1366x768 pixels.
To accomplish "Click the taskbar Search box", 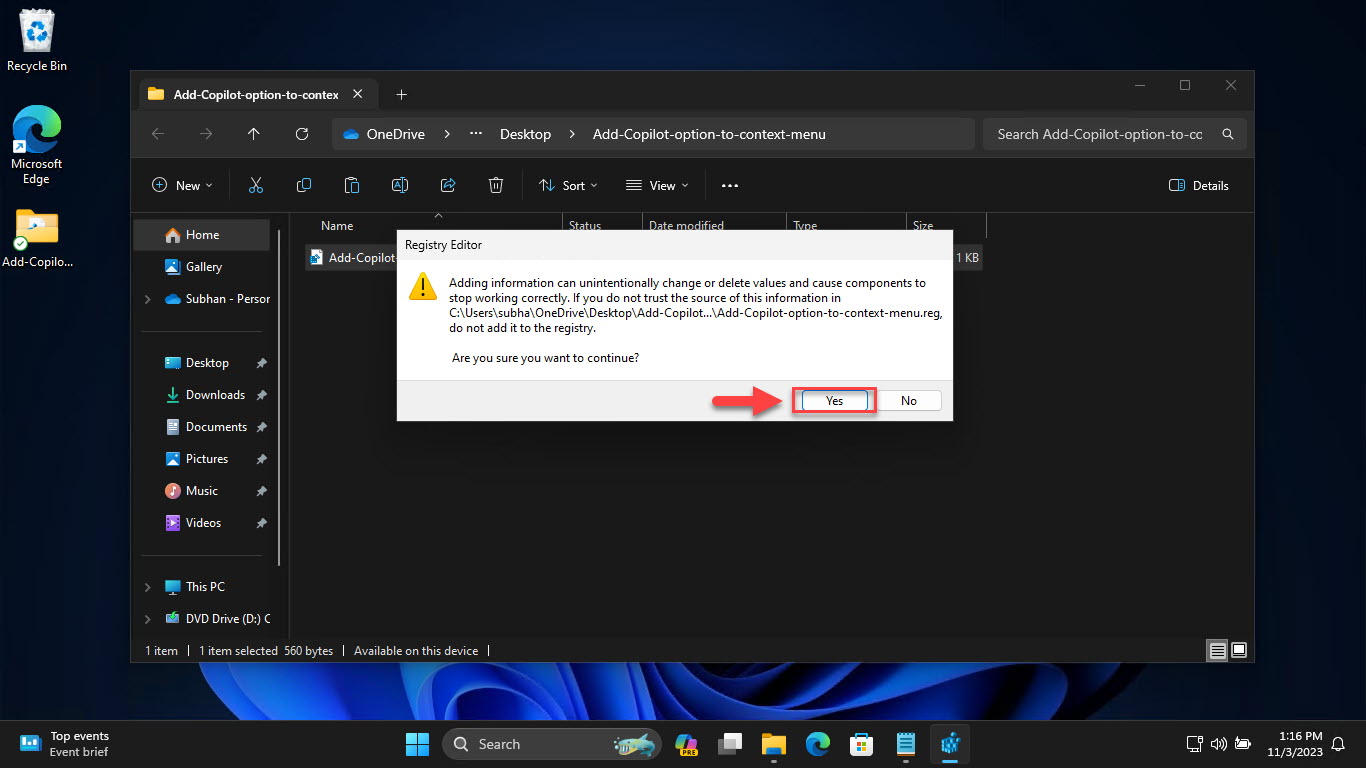I will pyautogui.click(x=551, y=744).
